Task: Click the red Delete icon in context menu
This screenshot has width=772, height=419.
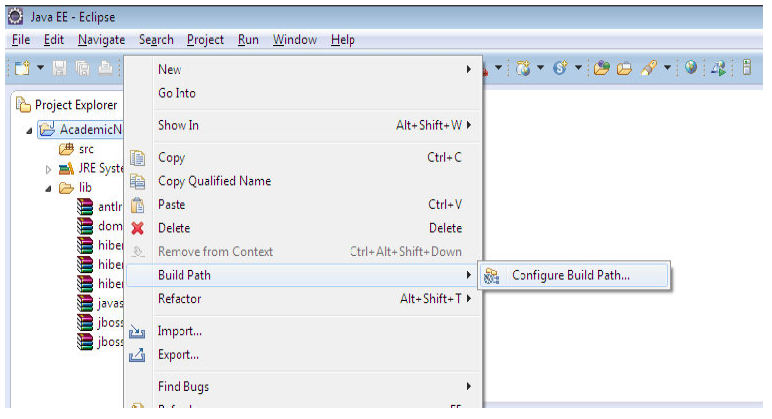Action: 138,228
